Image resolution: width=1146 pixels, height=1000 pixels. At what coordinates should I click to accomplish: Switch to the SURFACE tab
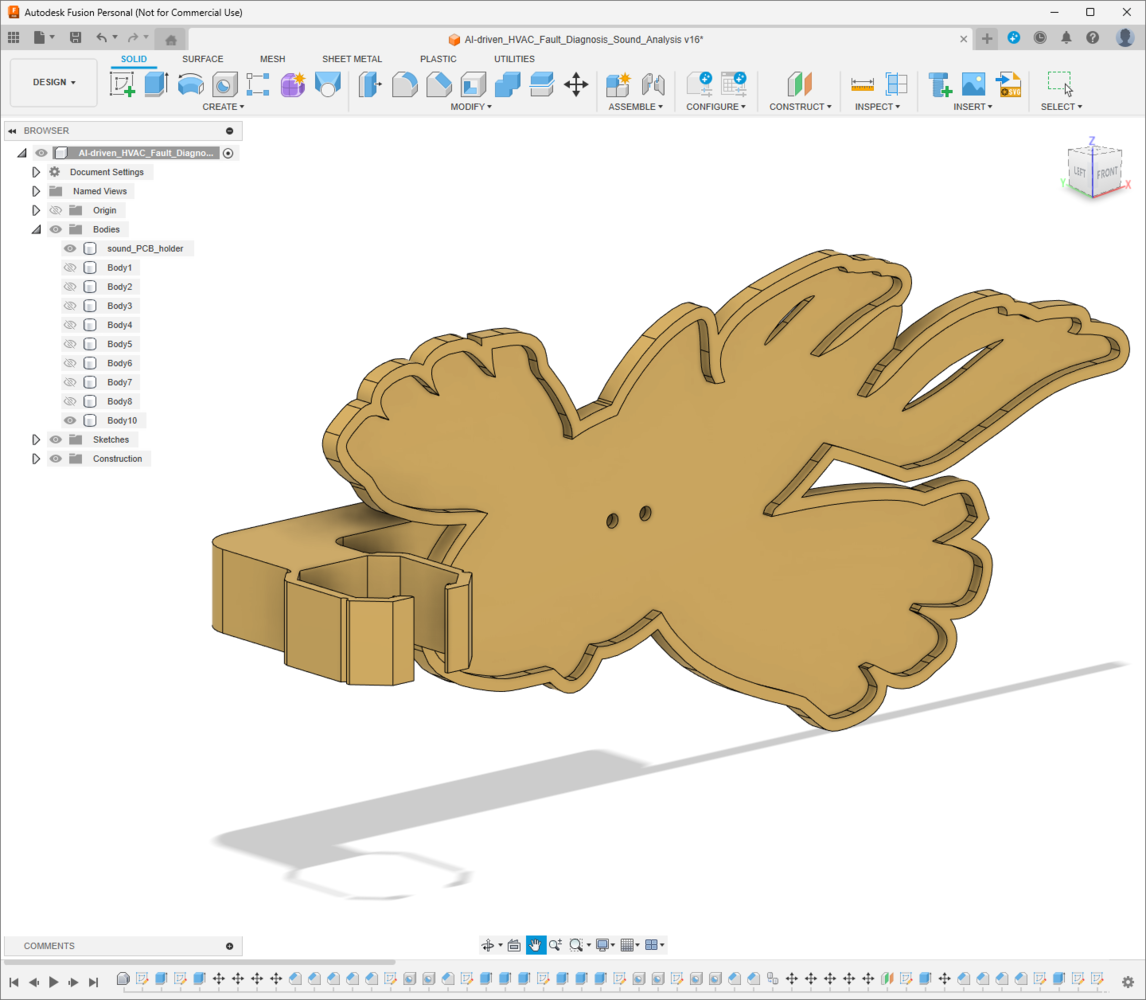202,59
